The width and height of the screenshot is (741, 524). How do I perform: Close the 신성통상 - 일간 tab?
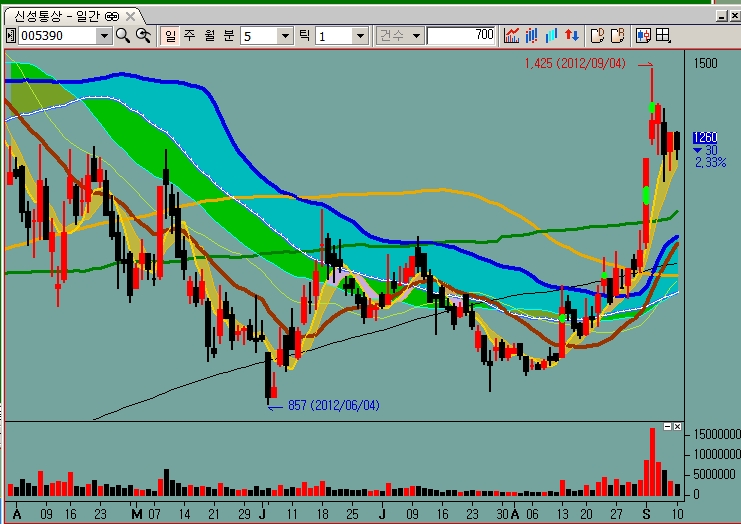130,17
